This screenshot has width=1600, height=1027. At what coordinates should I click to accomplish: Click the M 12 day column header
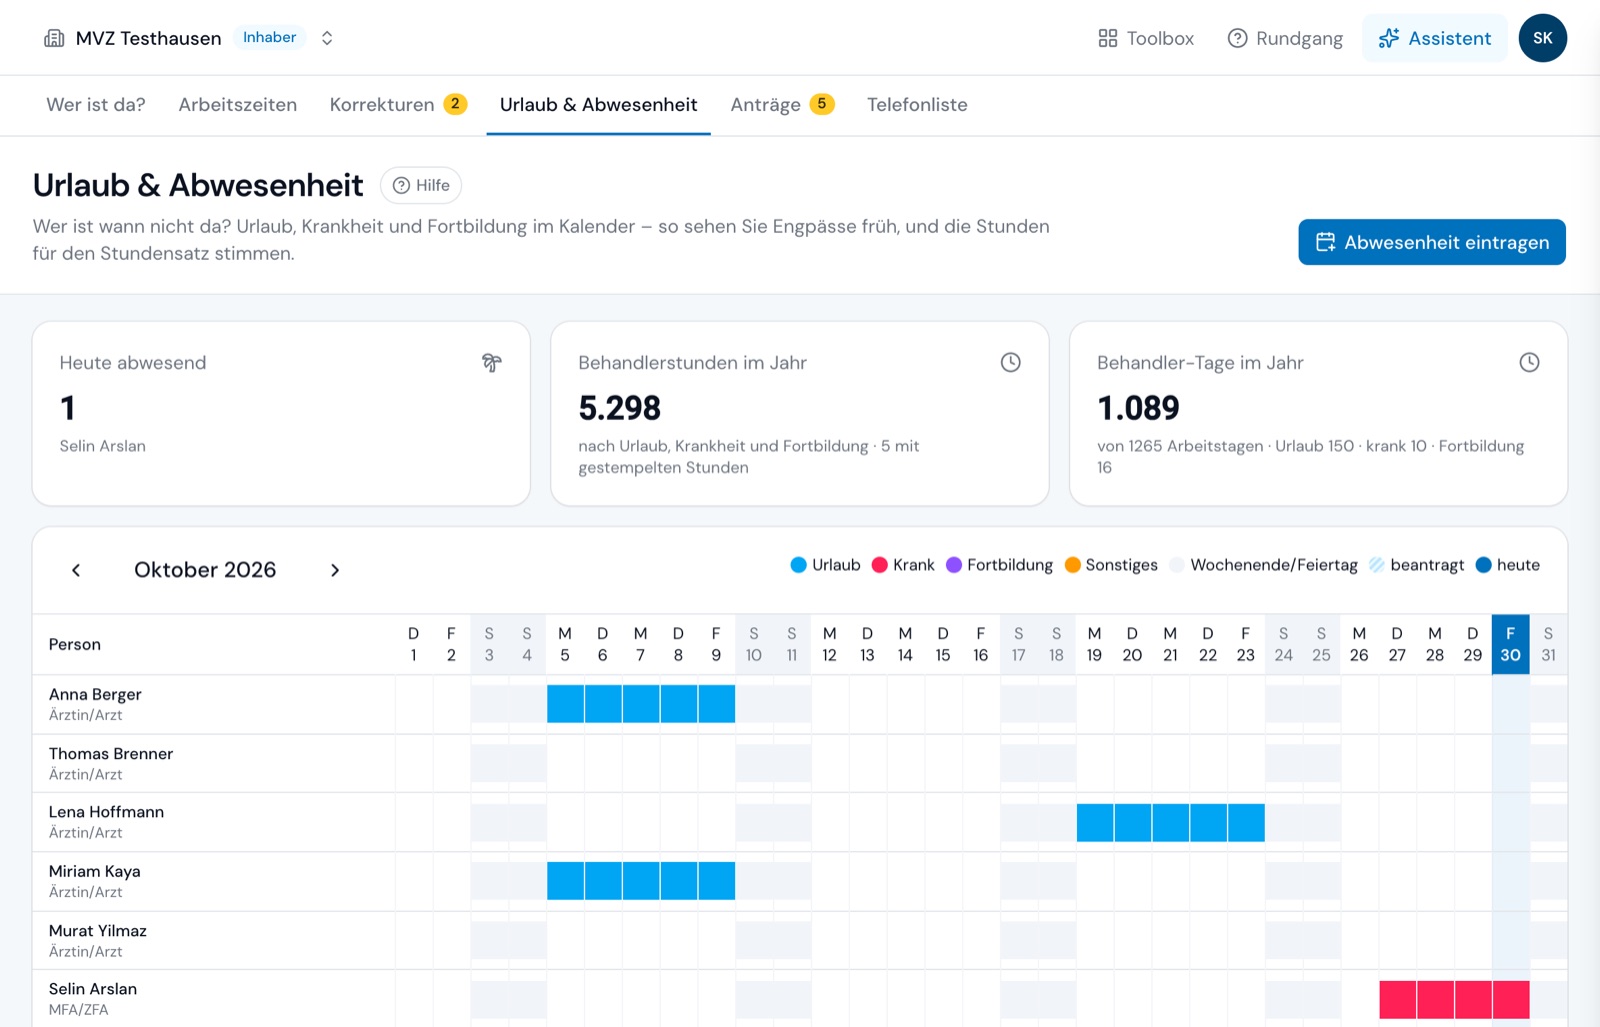(829, 645)
